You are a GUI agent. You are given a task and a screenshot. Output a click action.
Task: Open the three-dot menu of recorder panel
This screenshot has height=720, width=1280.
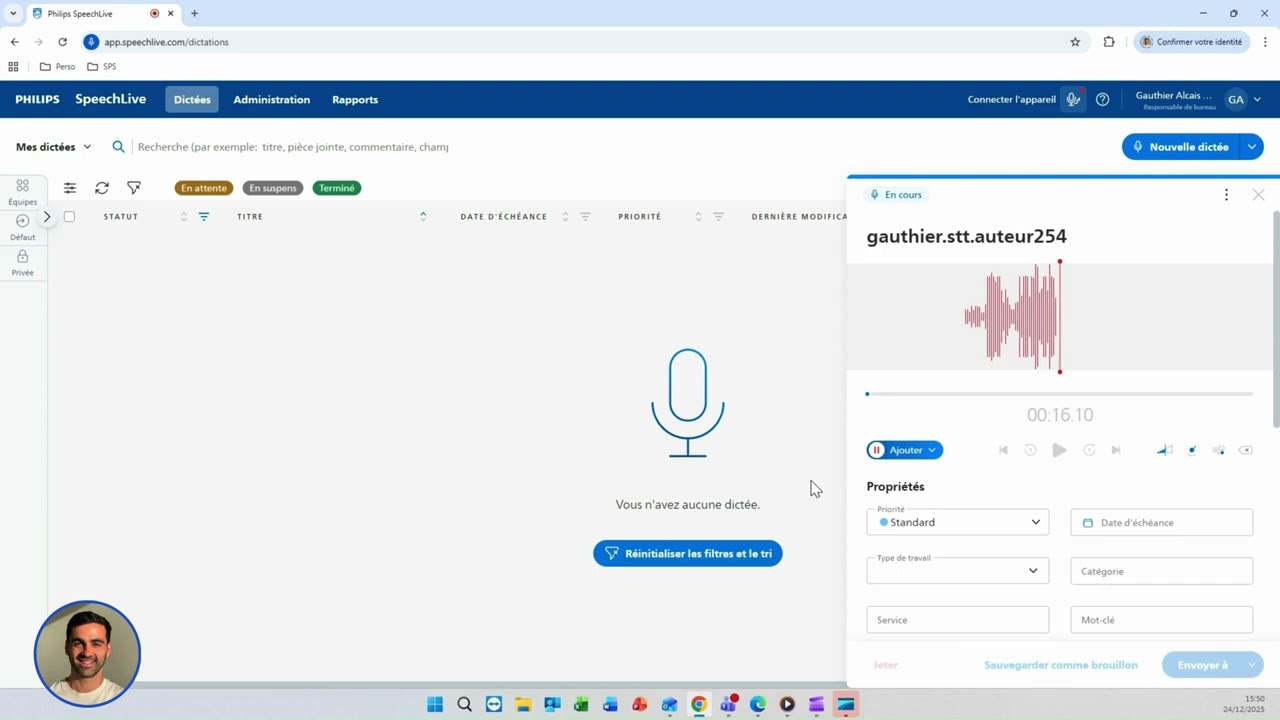pyautogui.click(x=1226, y=195)
